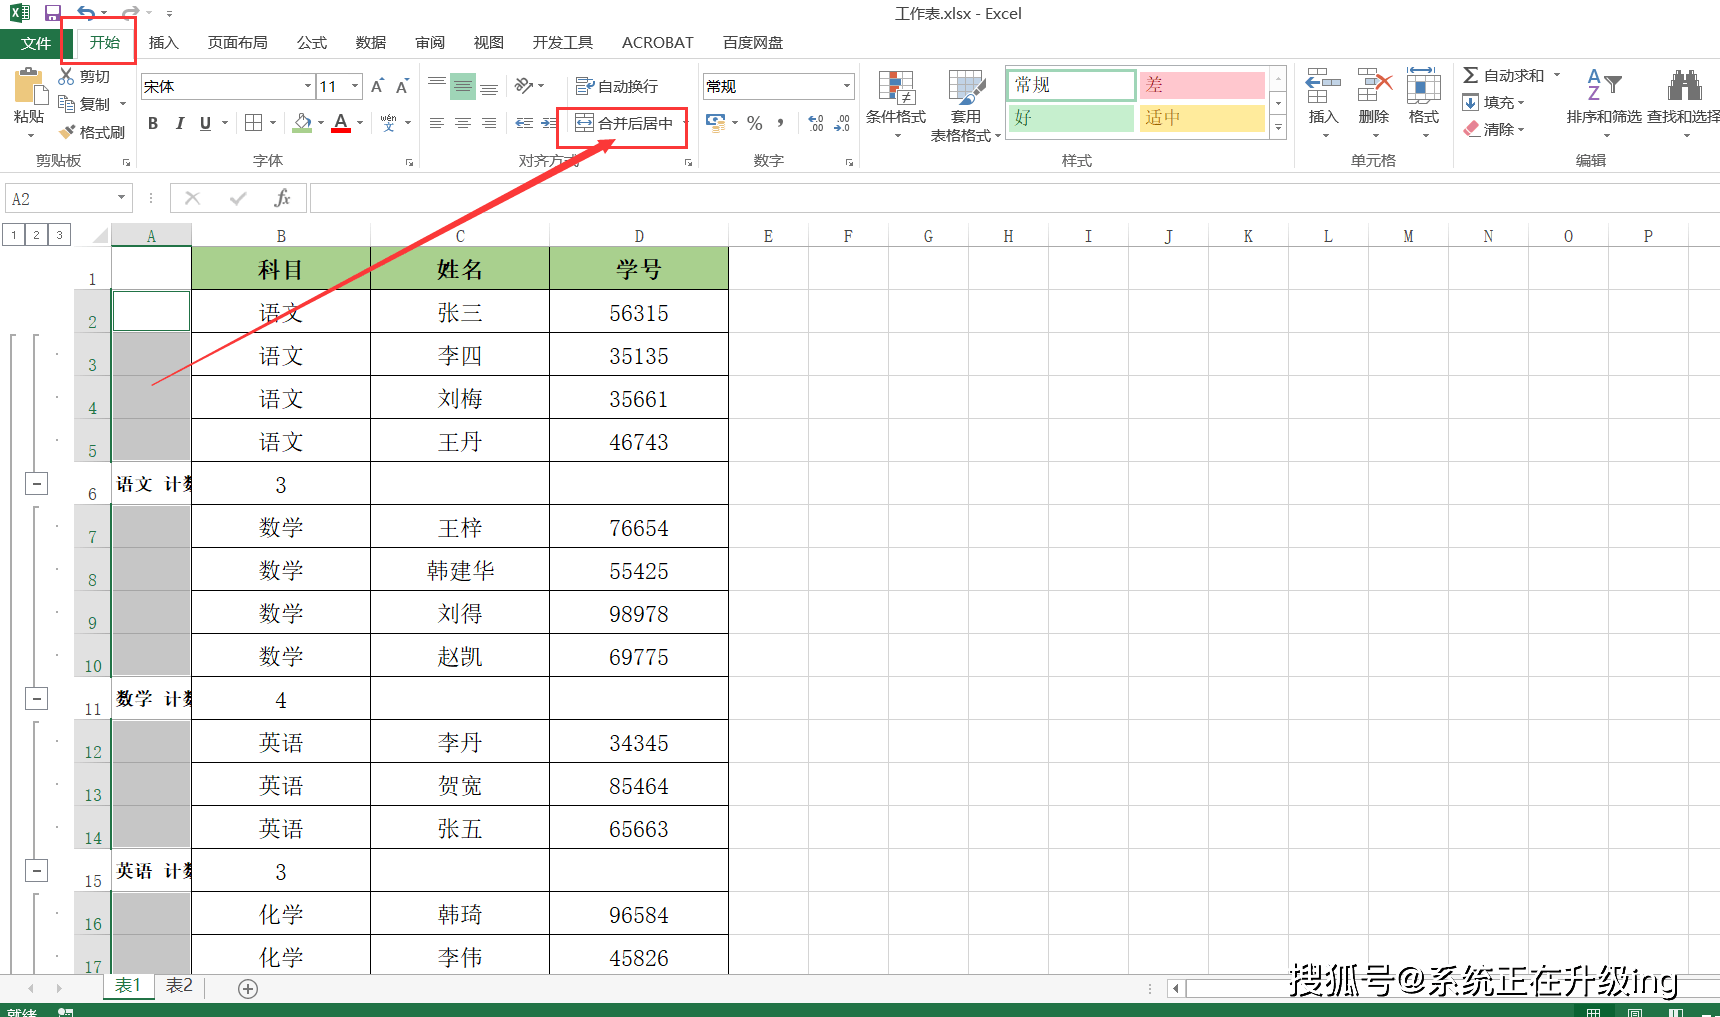Click the Name Box showing A2
Screen dimensions: 1720x1017
click(x=60, y=198)
